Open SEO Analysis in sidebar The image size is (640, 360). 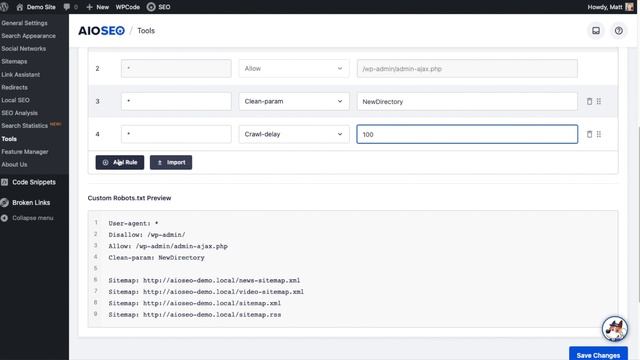point(19,113)
